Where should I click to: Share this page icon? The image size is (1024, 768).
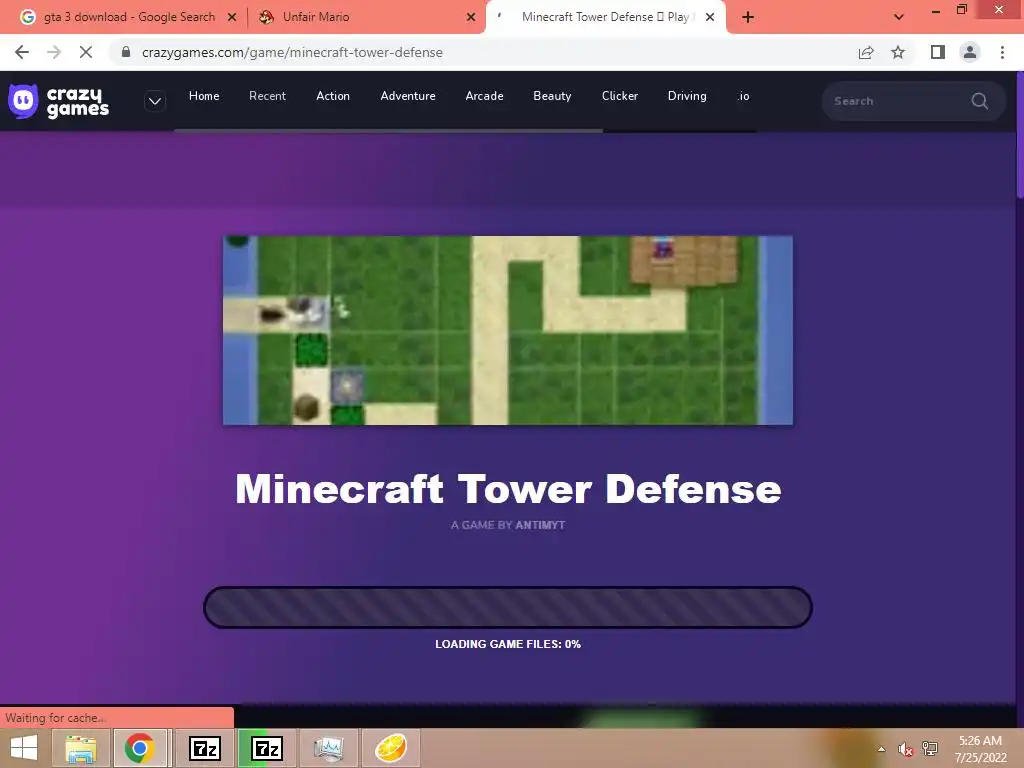coord(866,52)
